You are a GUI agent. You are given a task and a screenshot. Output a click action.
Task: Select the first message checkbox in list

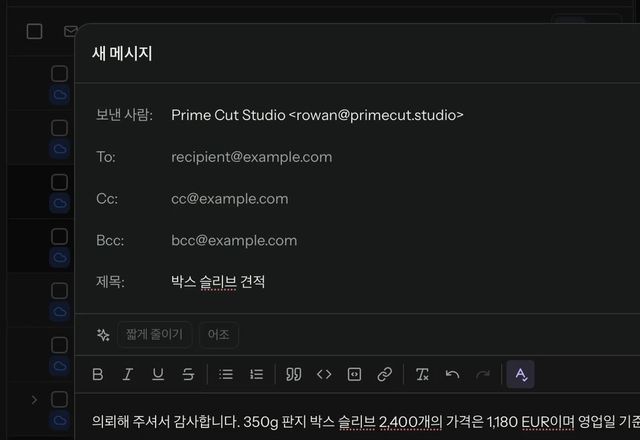point(60,74)
